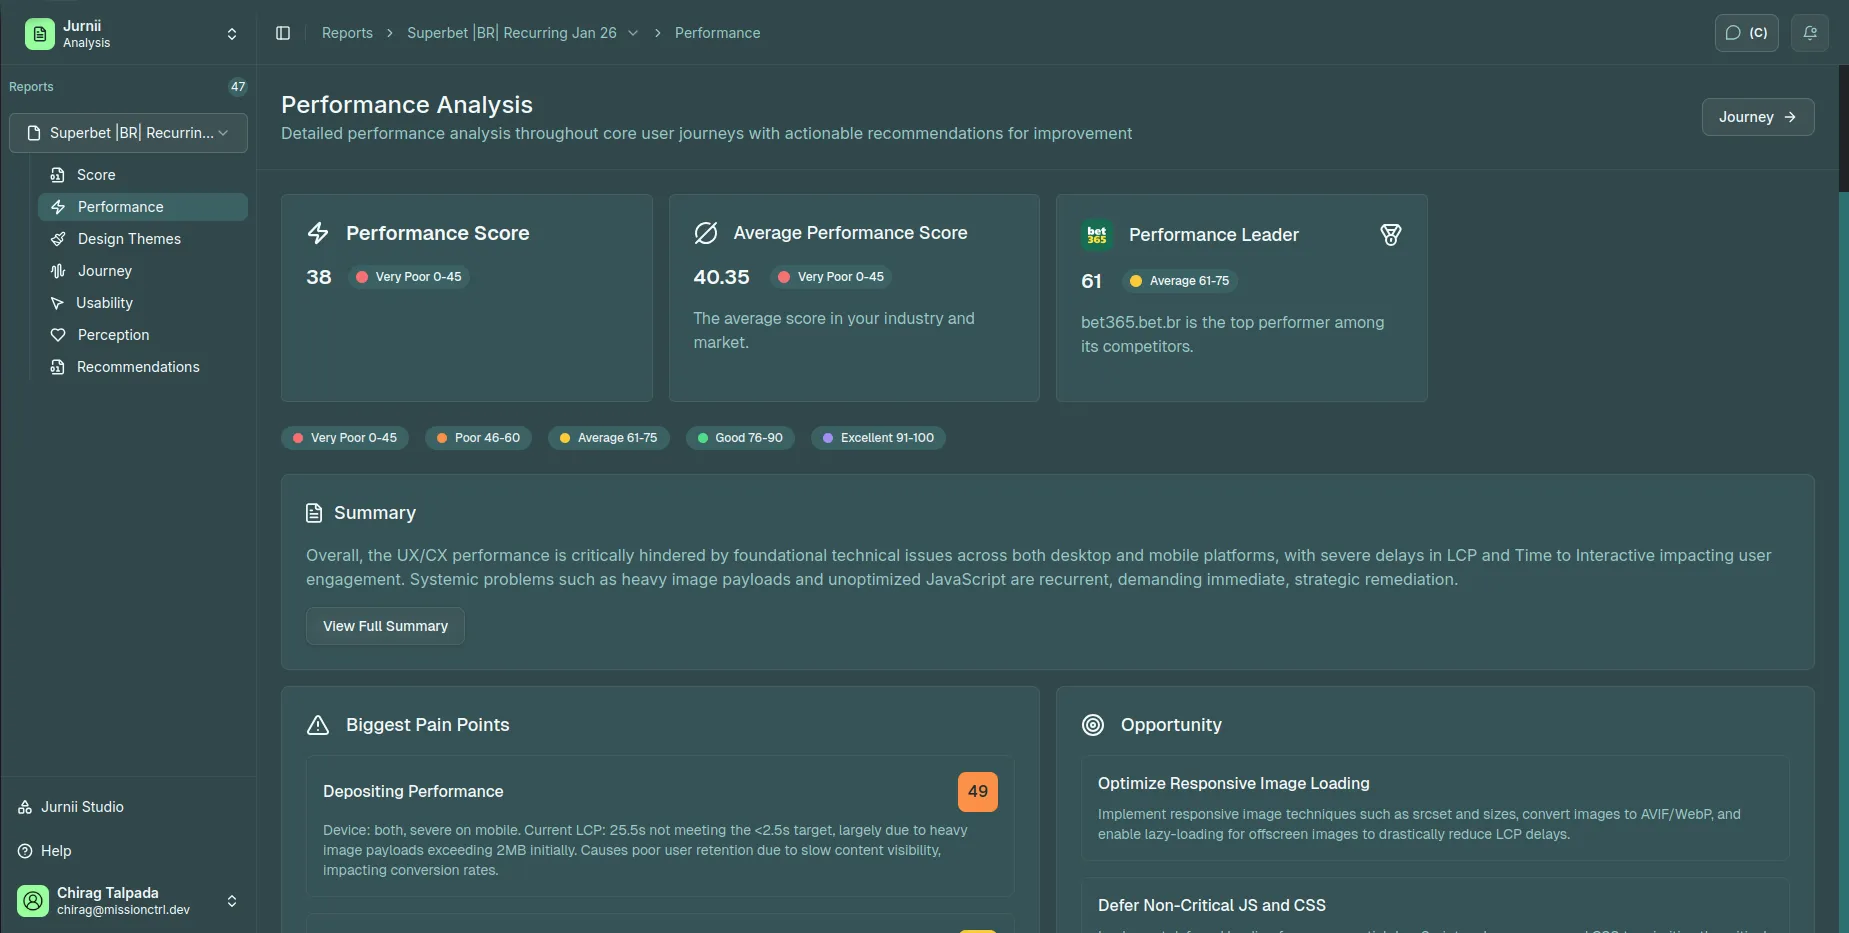The height and width of the screenshot is (933, 1849).
Task: Click the Biggest Pain Points warning icon
Action: point(318,725)
